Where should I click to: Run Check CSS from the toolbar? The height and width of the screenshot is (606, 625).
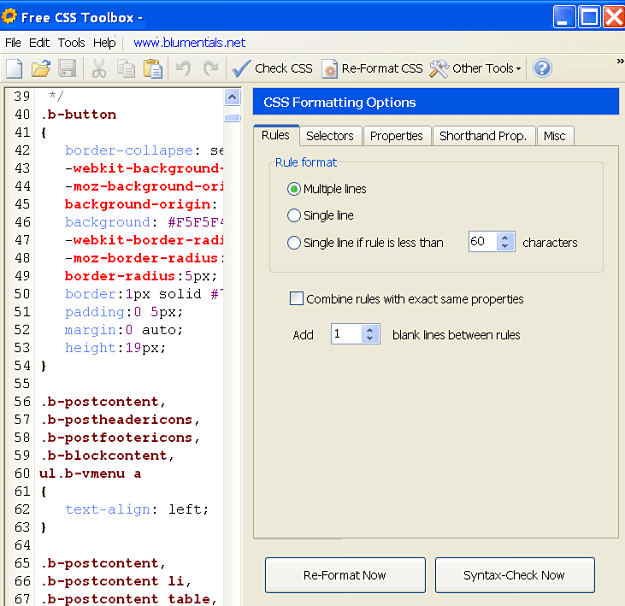[x=272, y=69]
